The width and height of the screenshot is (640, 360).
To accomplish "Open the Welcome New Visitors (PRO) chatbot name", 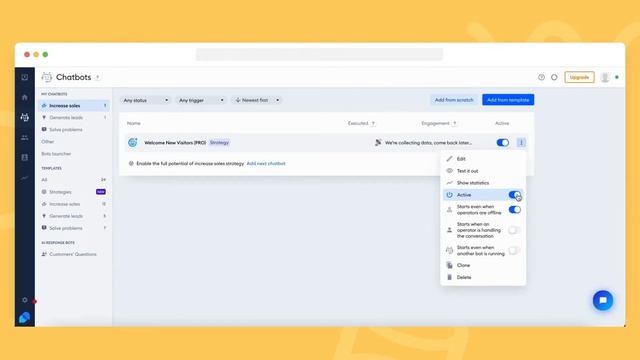I will pyautogui.click(x=175, y=142).
